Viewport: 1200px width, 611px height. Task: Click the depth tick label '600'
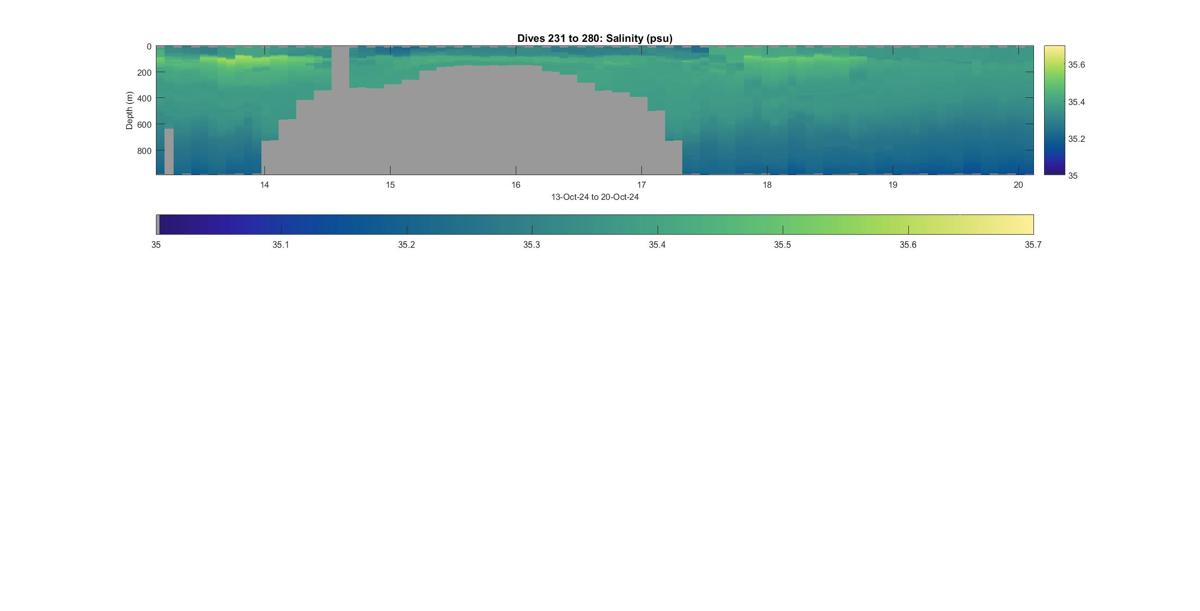[144, 125]
